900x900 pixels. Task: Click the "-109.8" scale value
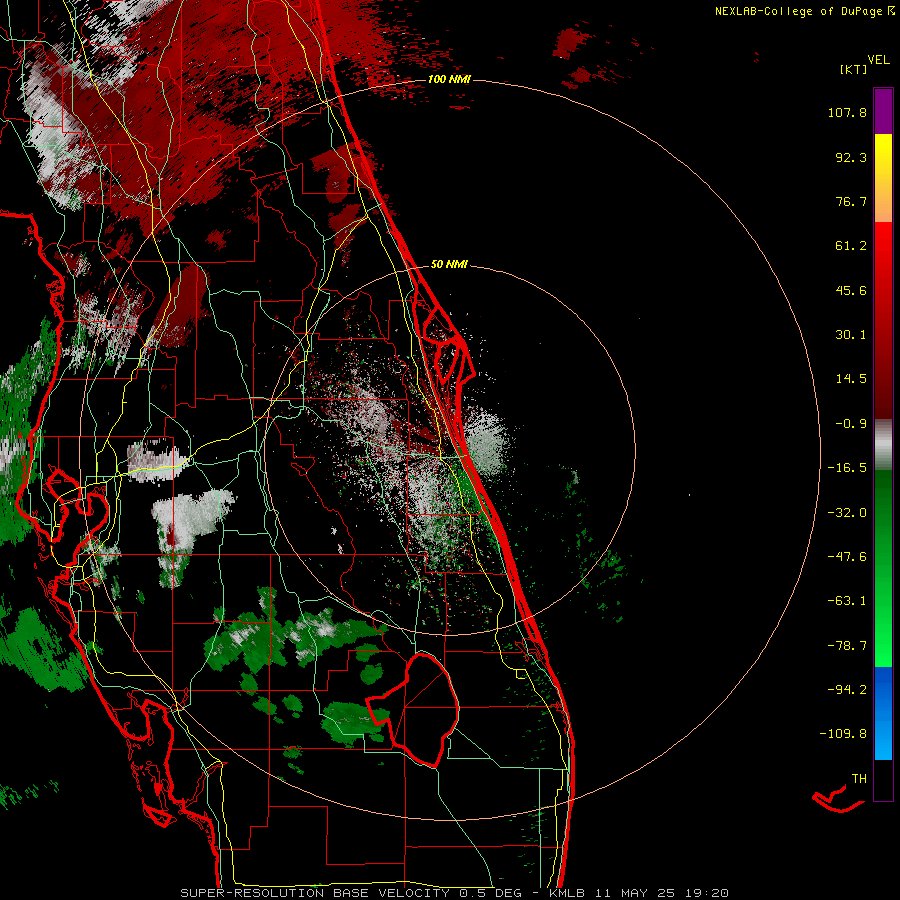(843, 734)
